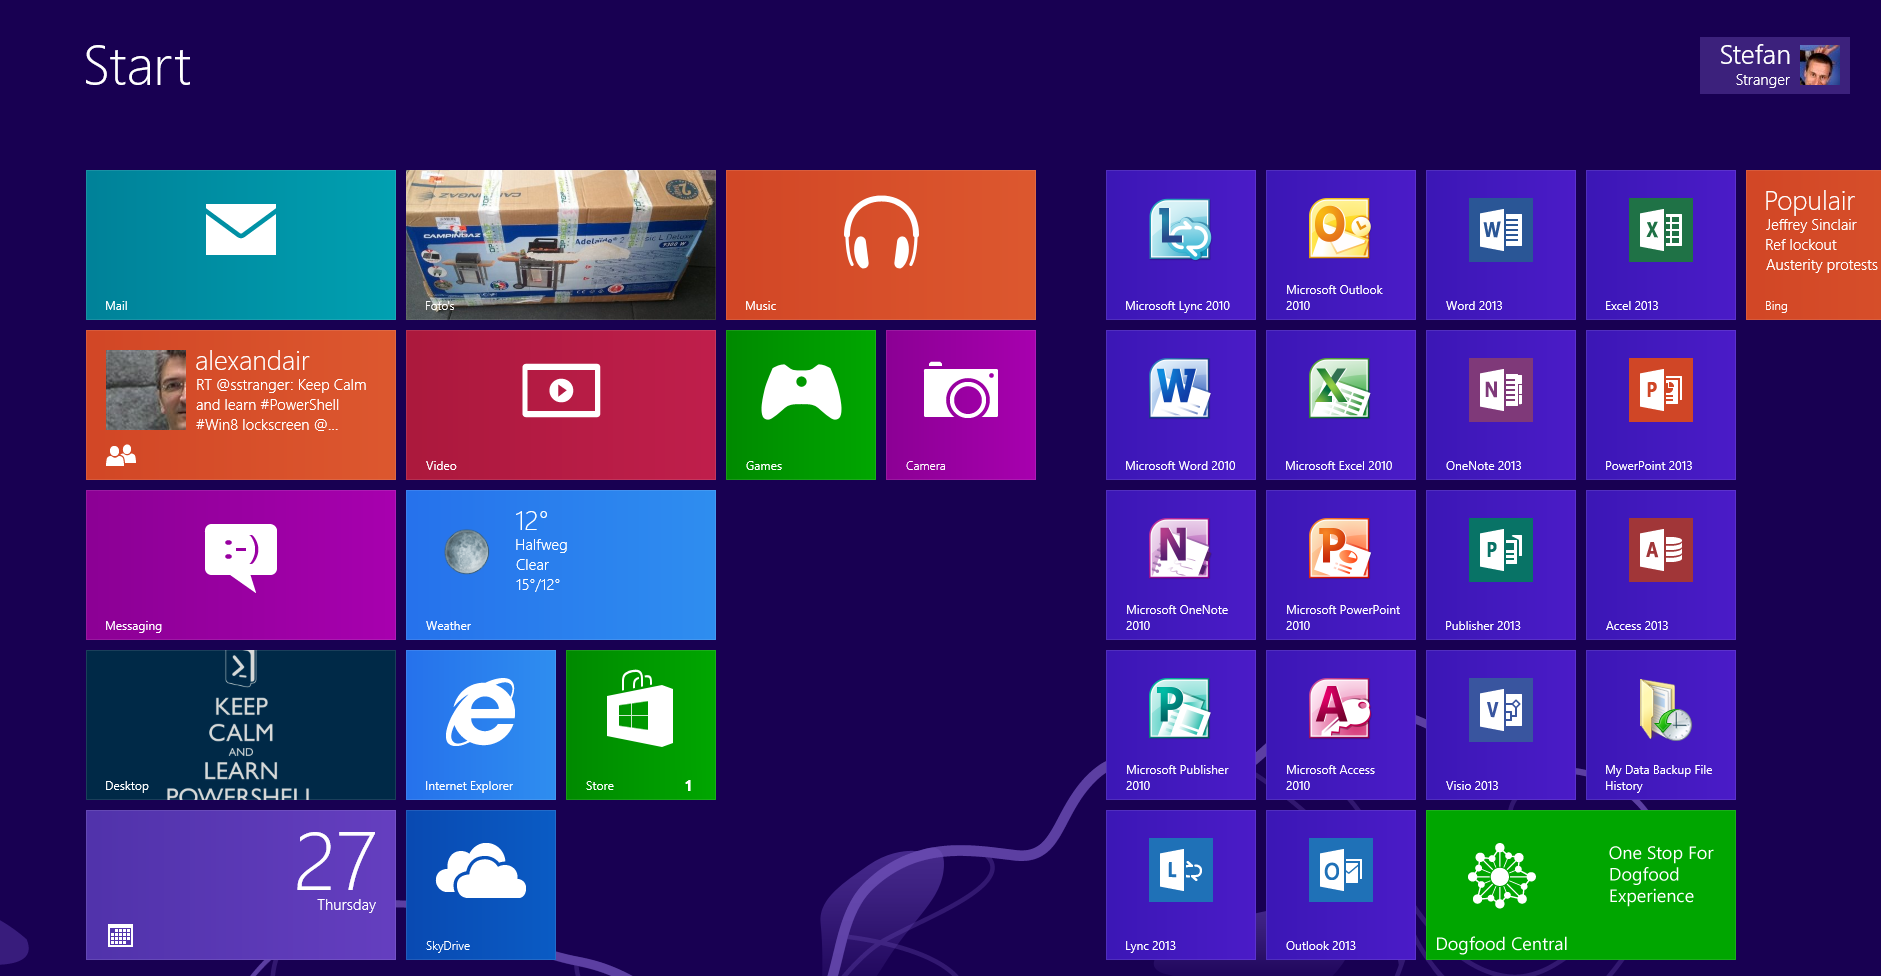Start the Camera app
Screen dimensions: 1881x976
[960, 404]
